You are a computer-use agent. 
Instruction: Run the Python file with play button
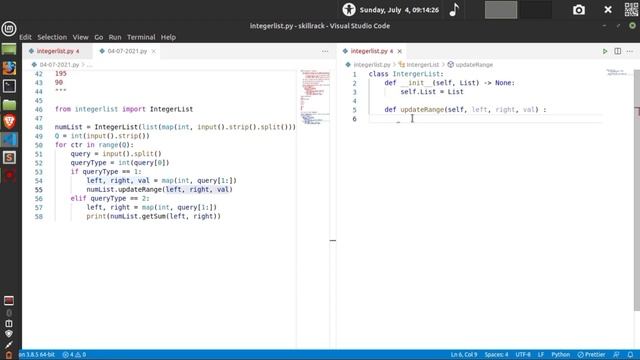605,51
